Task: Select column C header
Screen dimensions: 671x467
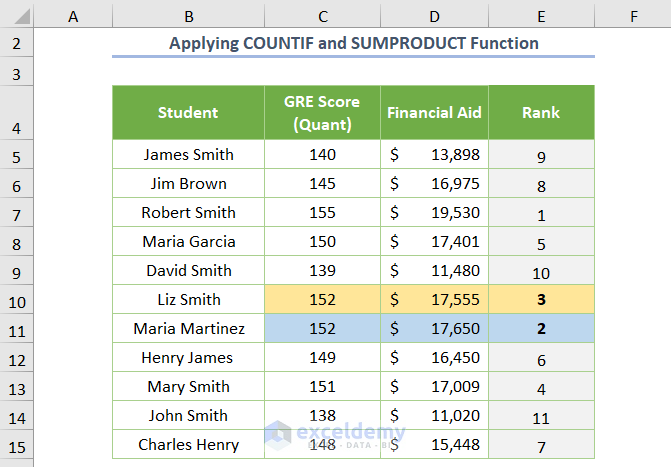Action: point(322,15)
